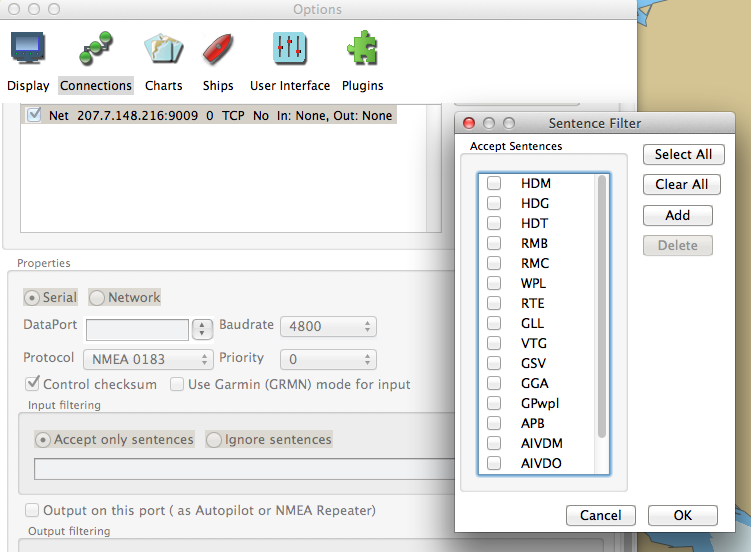Check the RTE sentence checkbox
The height and width of the screenshot is (552, 751).
coord(494,303)
